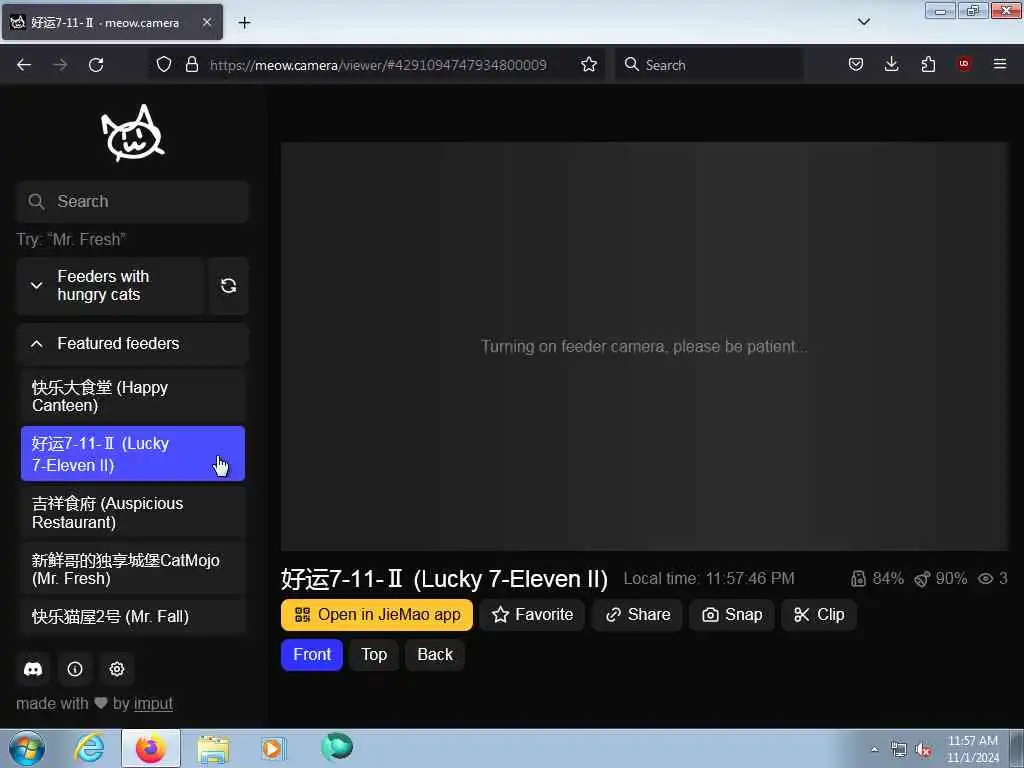Click the uBlock Origin toolbar icon
The image size is (1024, 768).
(964, 64)
